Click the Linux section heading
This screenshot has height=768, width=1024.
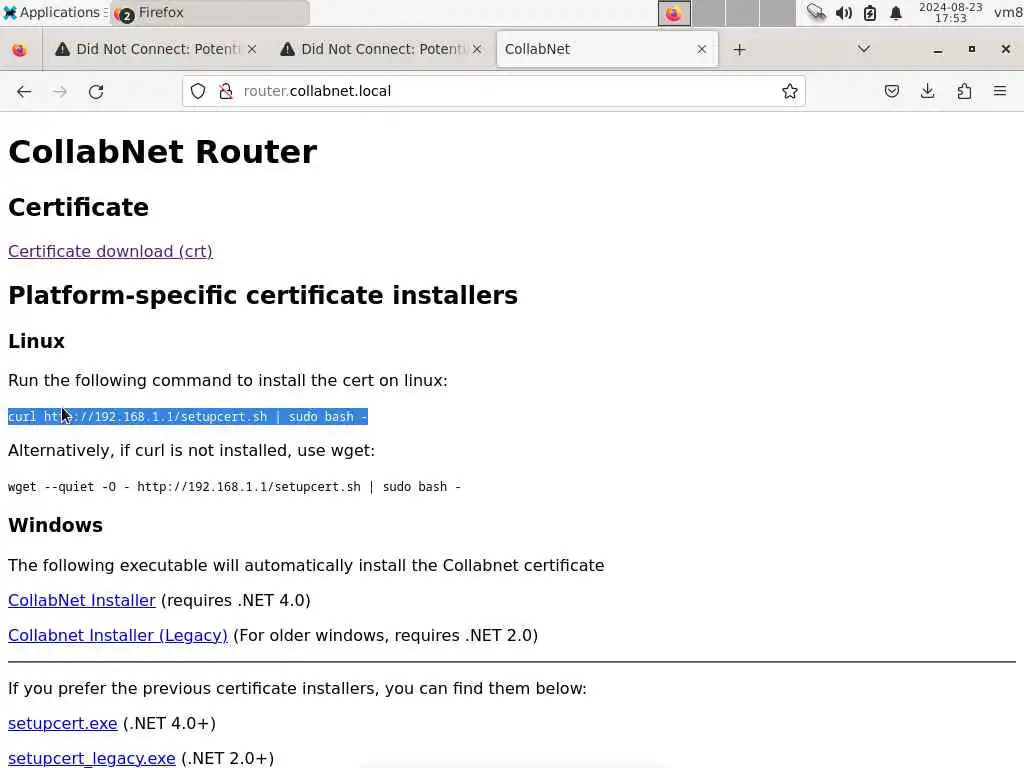pos(37,341)
